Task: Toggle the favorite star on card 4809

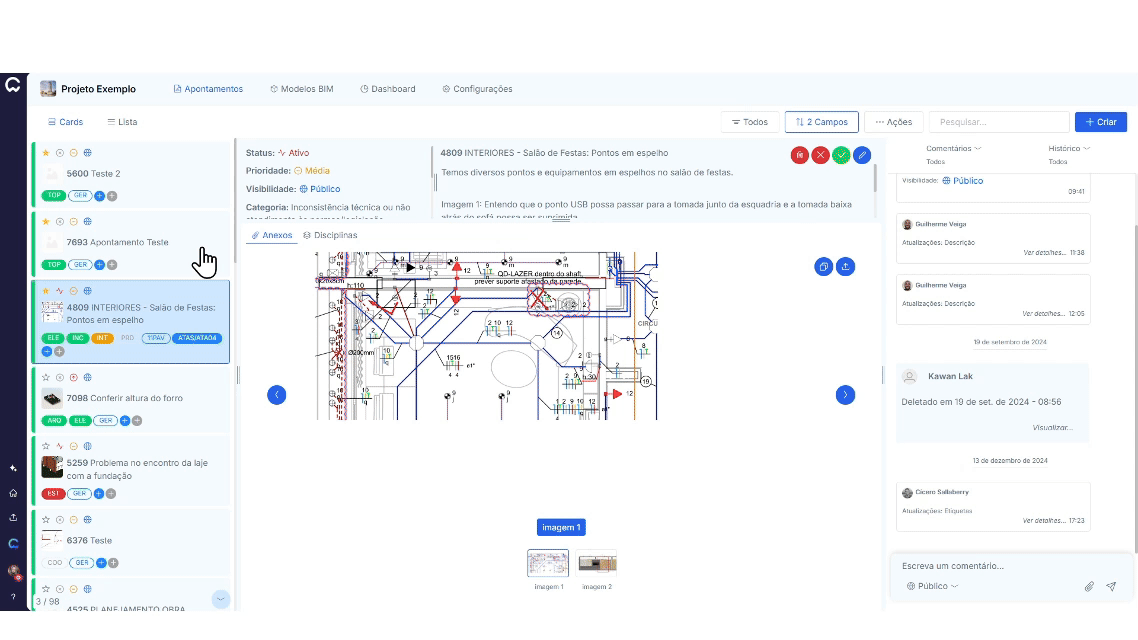Action: pos(46,291)
